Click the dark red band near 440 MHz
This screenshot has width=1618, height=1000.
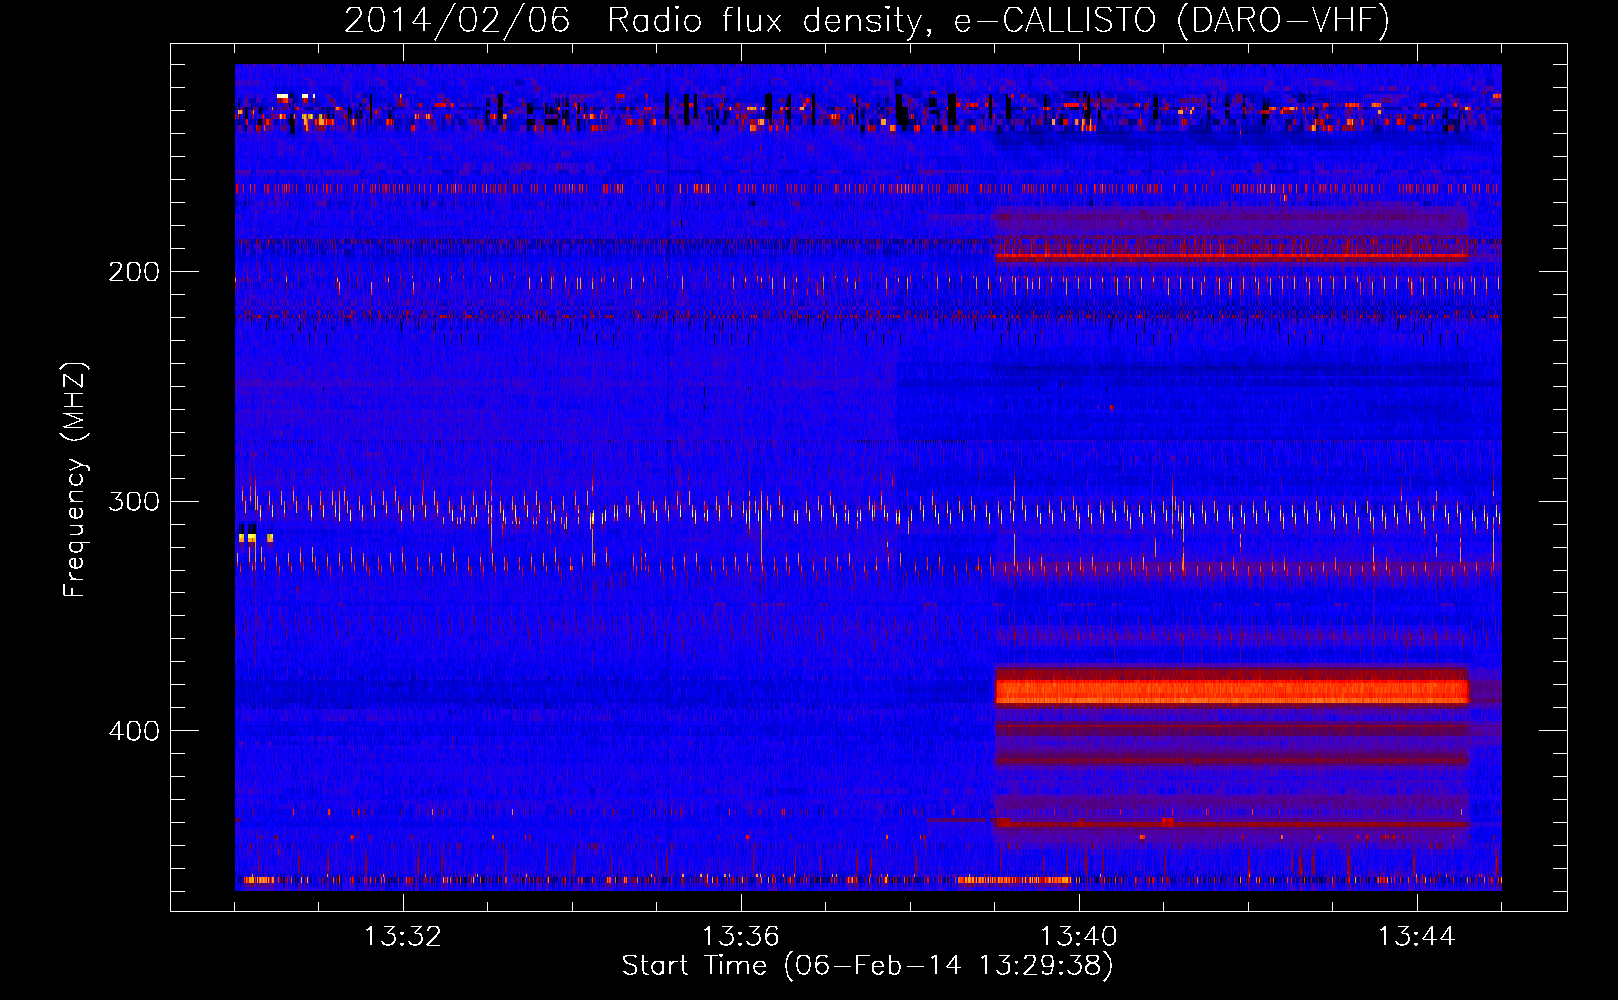[1232, 824]
